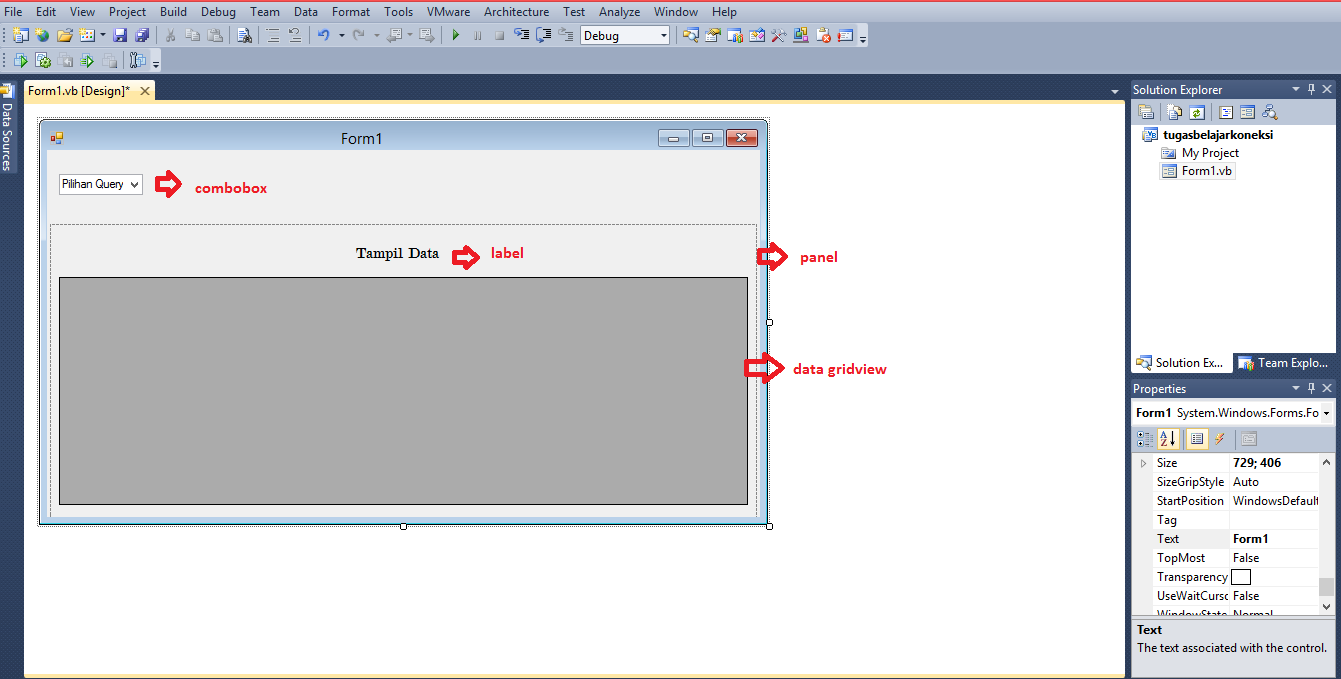The image size is (1341, 679).
Task: Click the Refresh icon in Solution Explorer
Action: pos(1197,112)
